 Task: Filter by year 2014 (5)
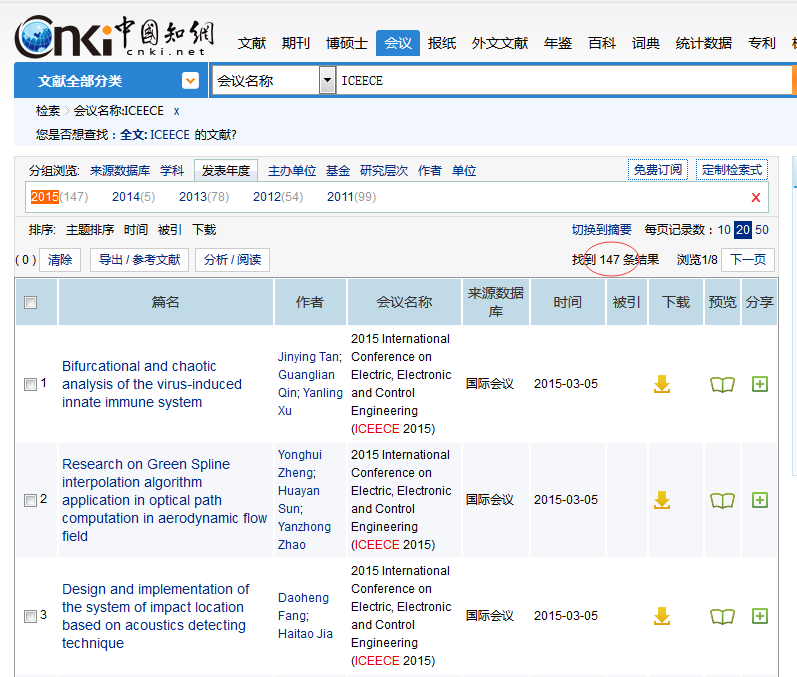click(x=134, y=197)
